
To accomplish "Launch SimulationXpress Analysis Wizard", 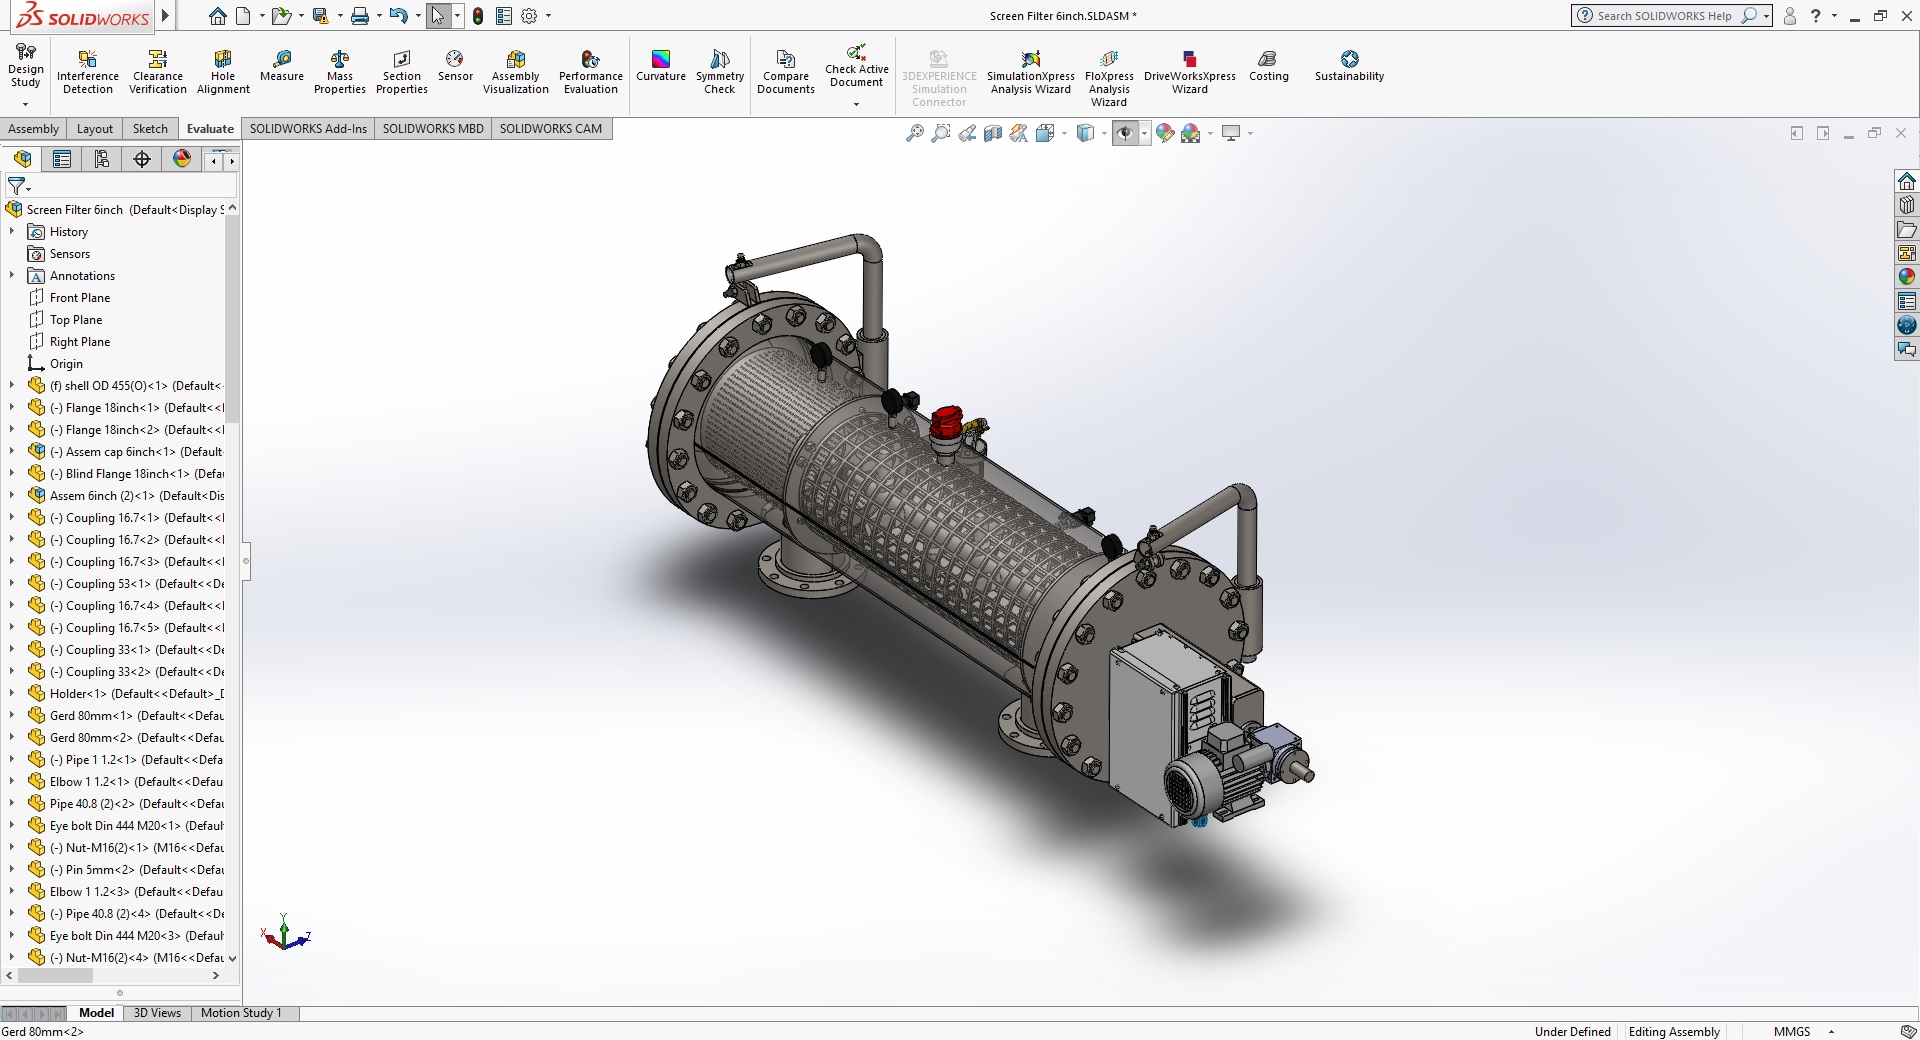I will click(1031, 73).
